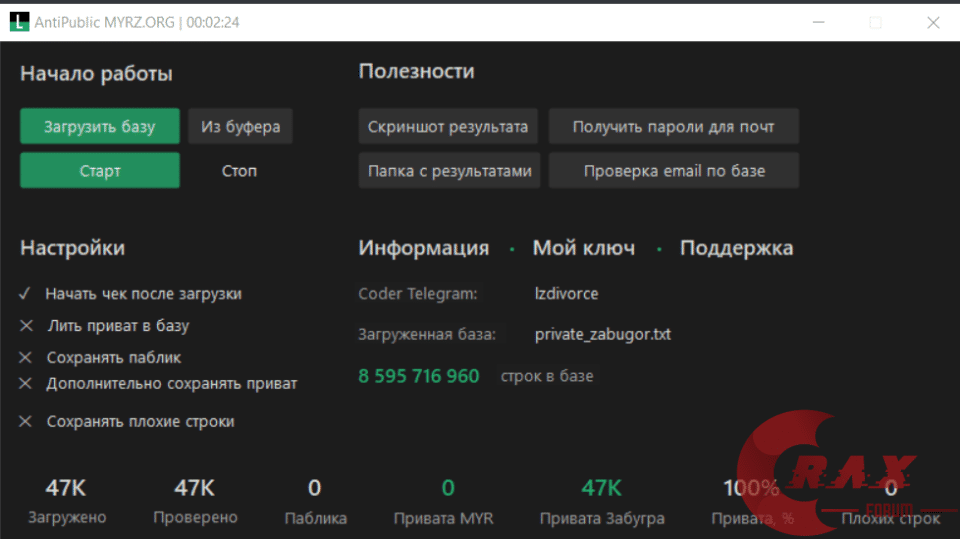Click the Загружено 47K counter
The width and height of the screenshot is (960, 539).
(x=67, y=501)
